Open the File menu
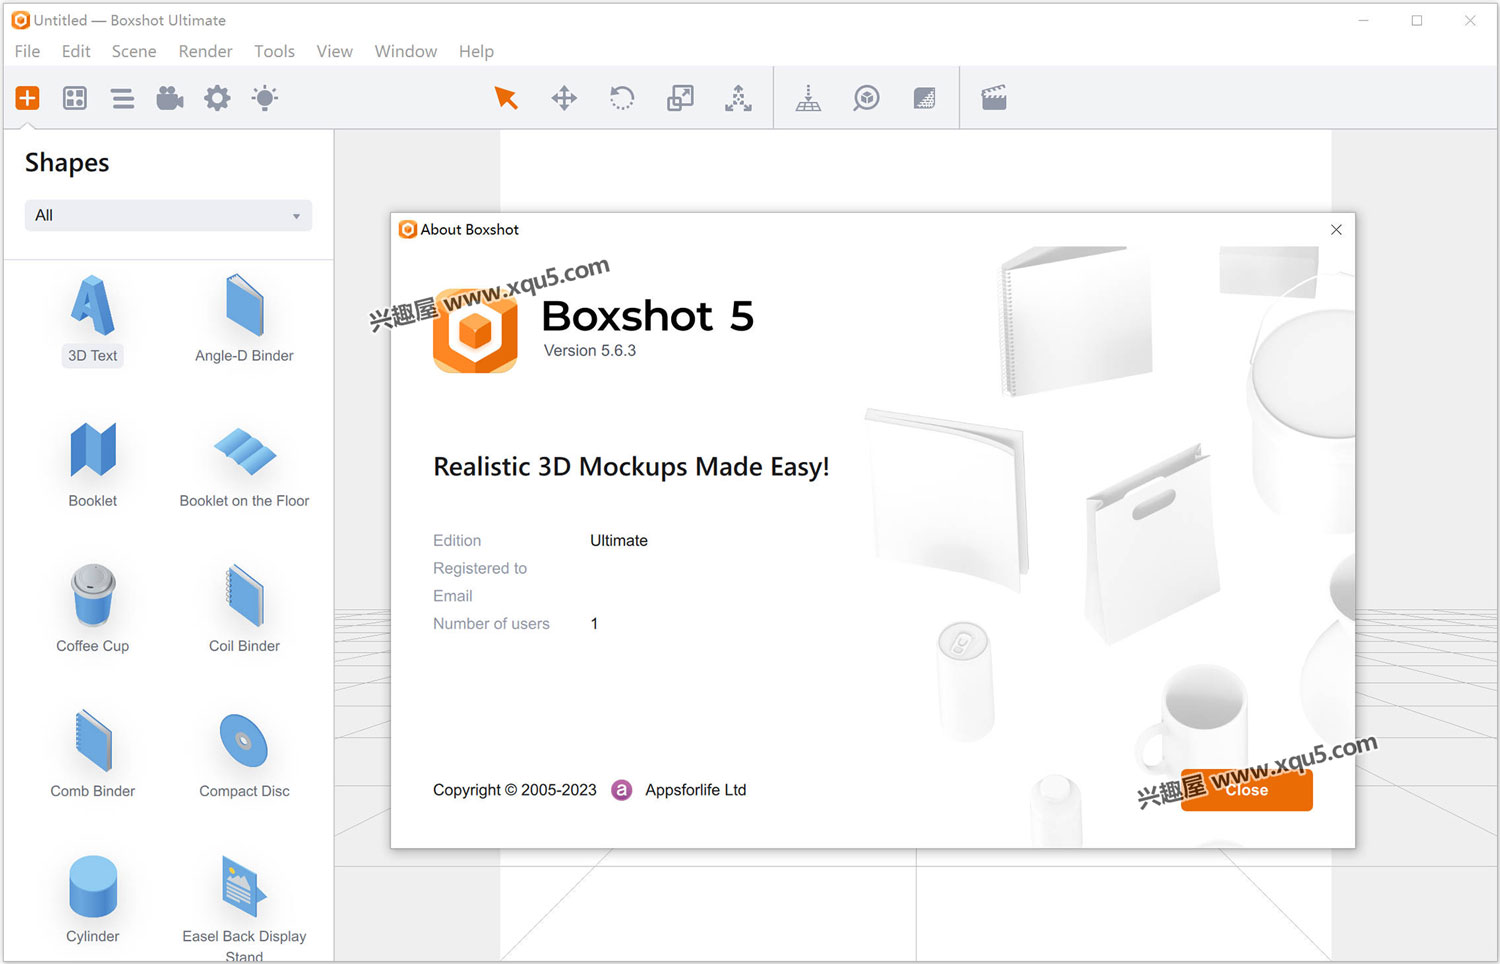This screenshot has height=964, width=1500. pyautogui.click(x=27, y=51)
